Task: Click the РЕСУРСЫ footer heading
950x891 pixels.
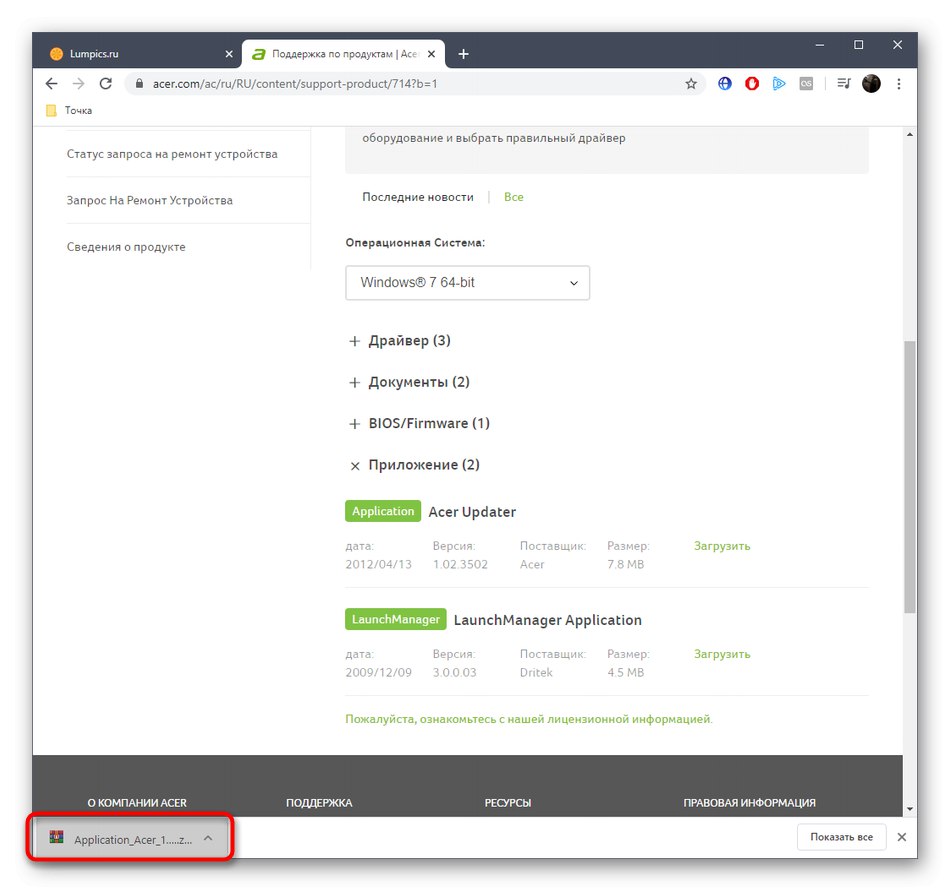Action: point(508,803)
